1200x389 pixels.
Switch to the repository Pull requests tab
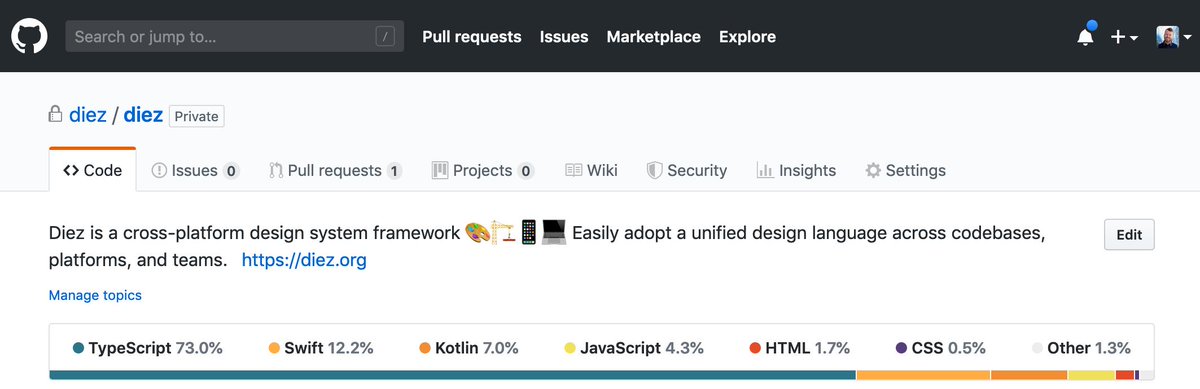[335, 170]
